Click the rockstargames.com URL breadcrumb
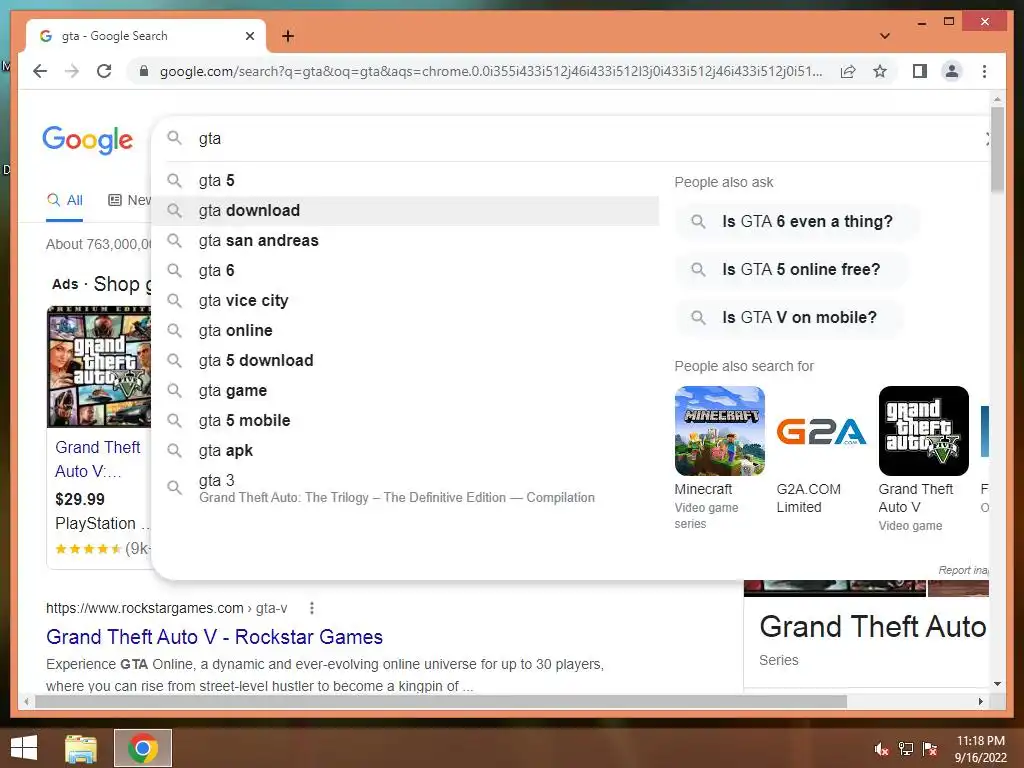The width and height of the screenshot is (1024, 768). [167, 608]
